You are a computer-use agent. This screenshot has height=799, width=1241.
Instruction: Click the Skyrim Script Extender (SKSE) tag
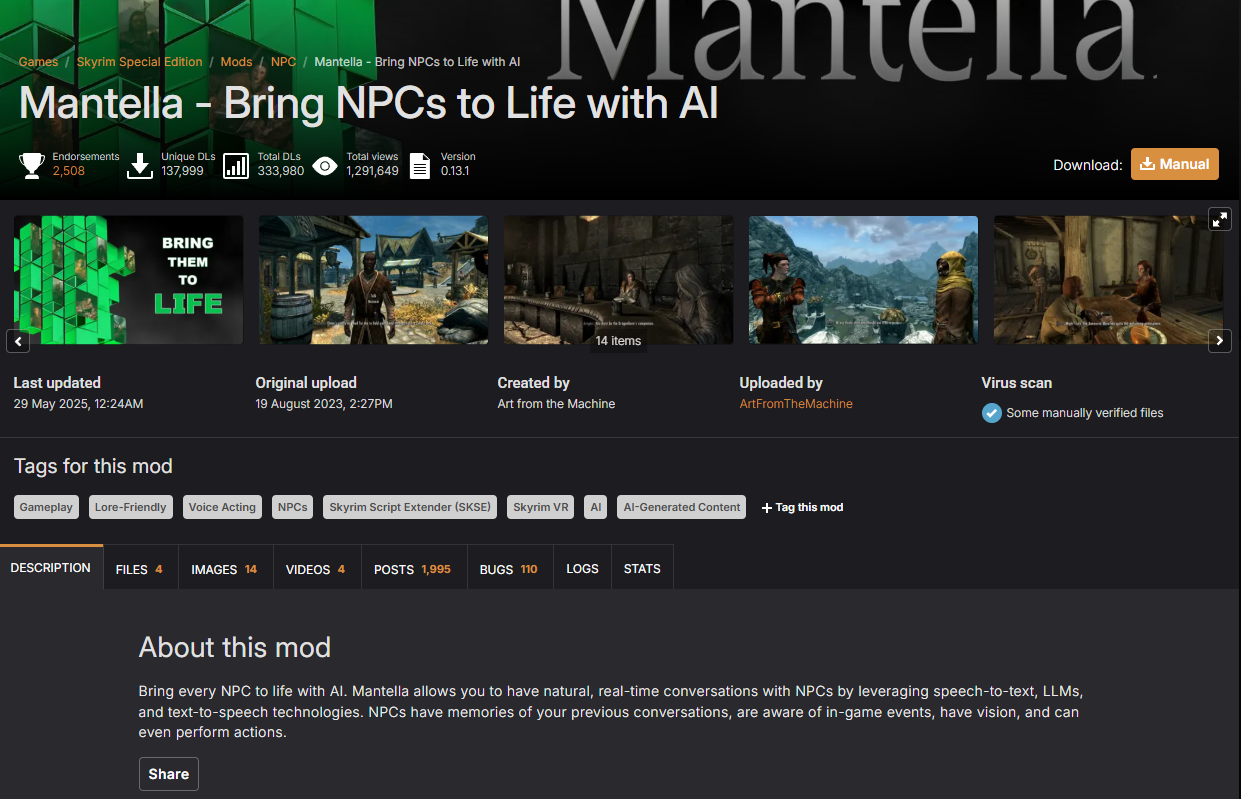pos(410,507)
